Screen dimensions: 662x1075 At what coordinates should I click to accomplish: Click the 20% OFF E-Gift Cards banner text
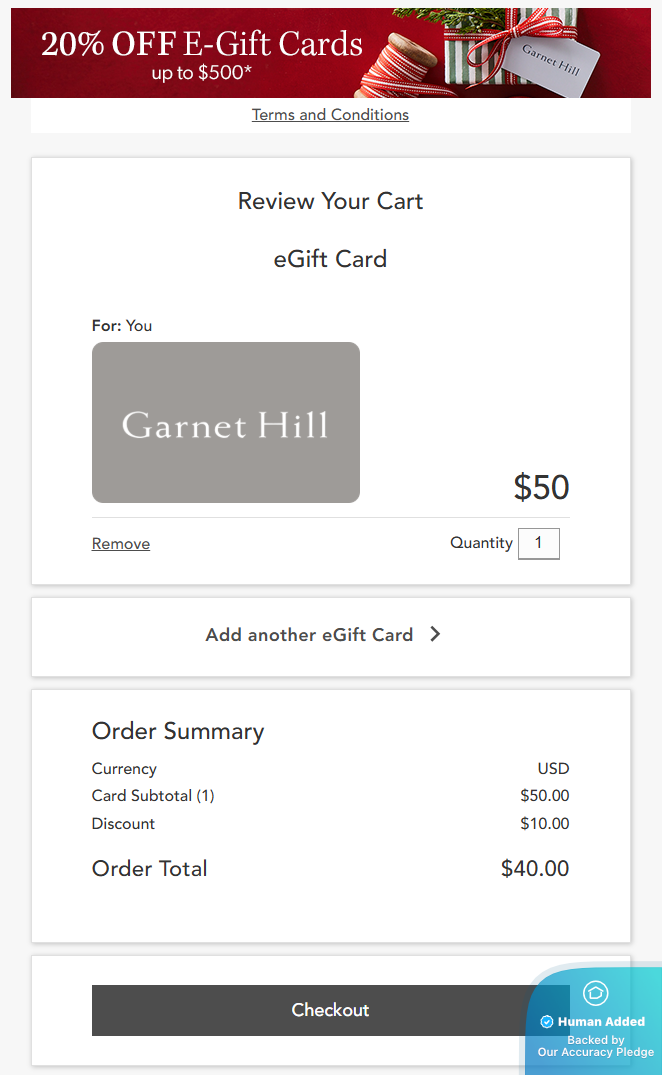pos(202,44)
